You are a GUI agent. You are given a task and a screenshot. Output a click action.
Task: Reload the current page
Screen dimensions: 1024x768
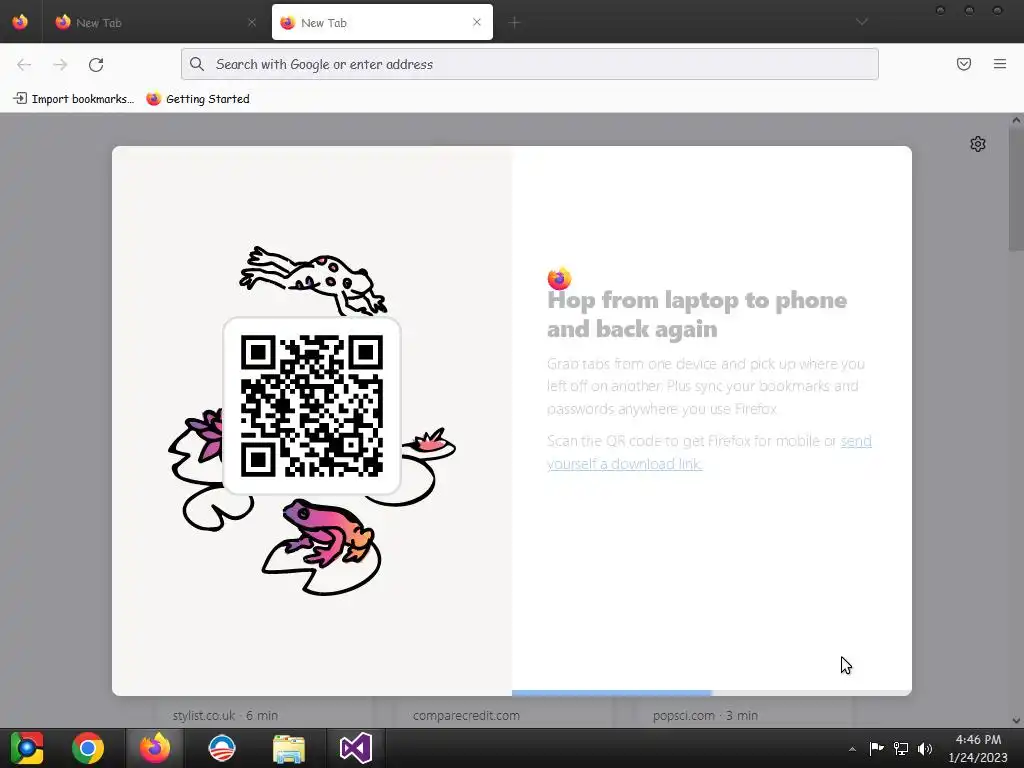96,65
